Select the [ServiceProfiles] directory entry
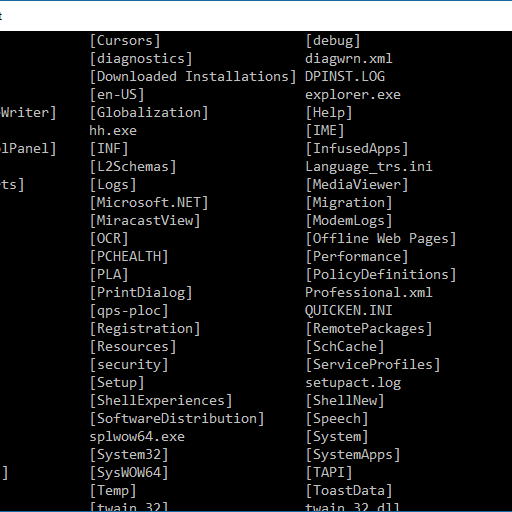 click(x=373, y=365)
